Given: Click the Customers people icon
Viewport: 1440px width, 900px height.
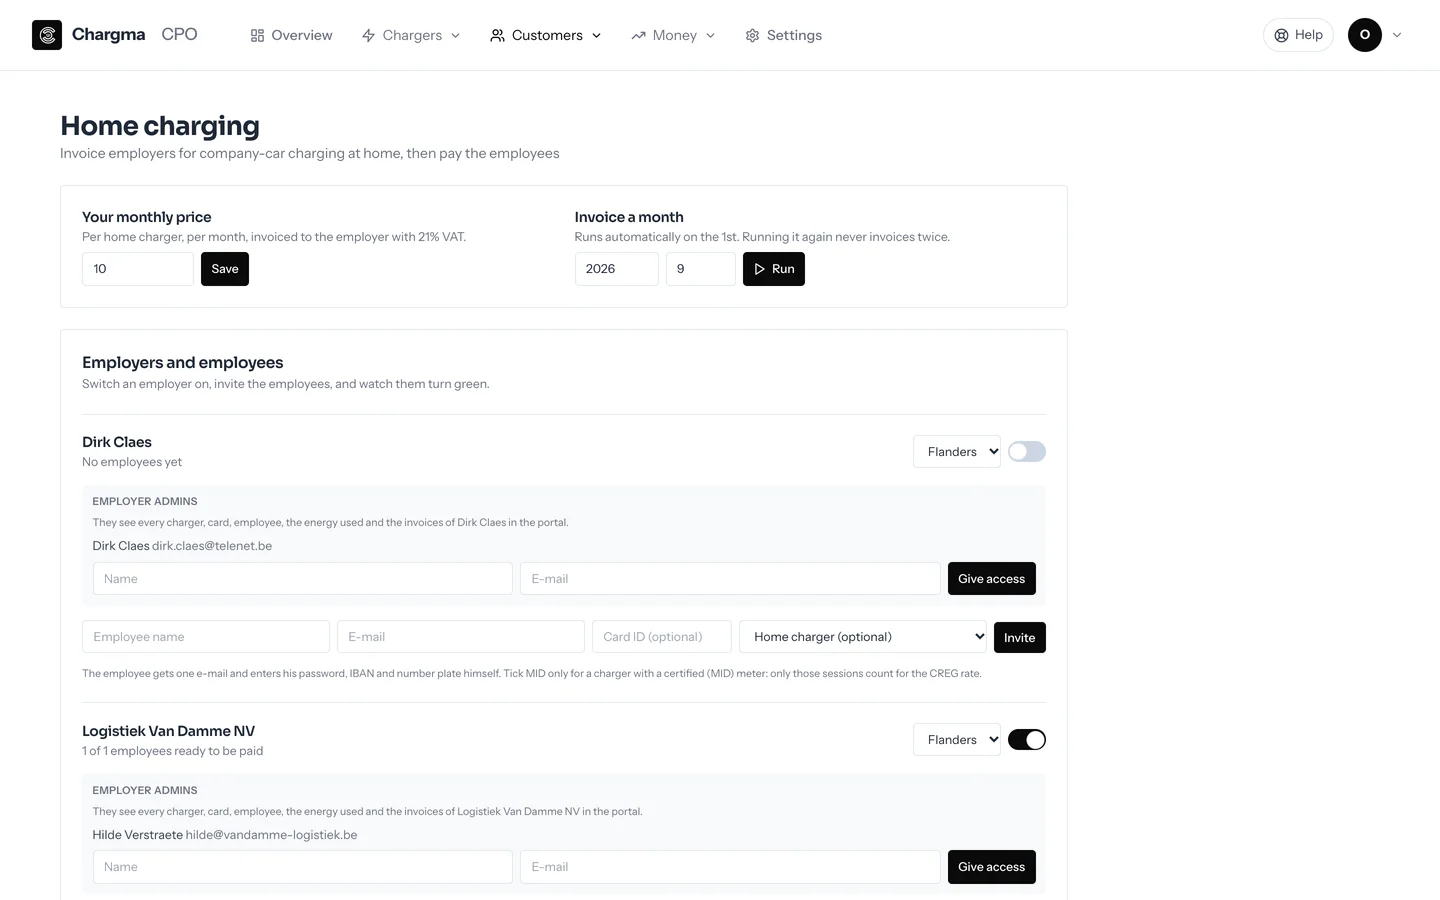Looking at the screenshot, I should click(497, 35).
